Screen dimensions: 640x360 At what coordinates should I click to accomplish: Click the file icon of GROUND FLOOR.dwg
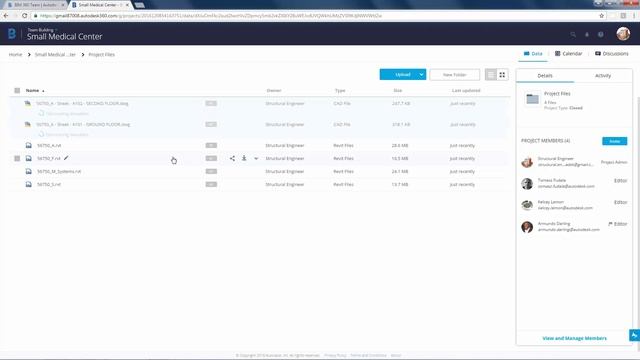(x=28, y=124)
